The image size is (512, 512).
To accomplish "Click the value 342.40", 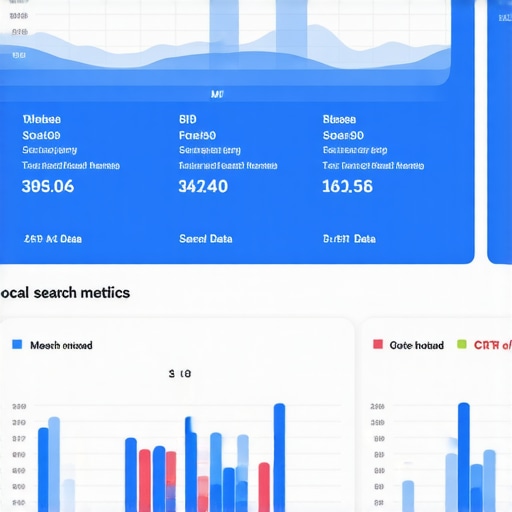I will (x=203, y=186).
